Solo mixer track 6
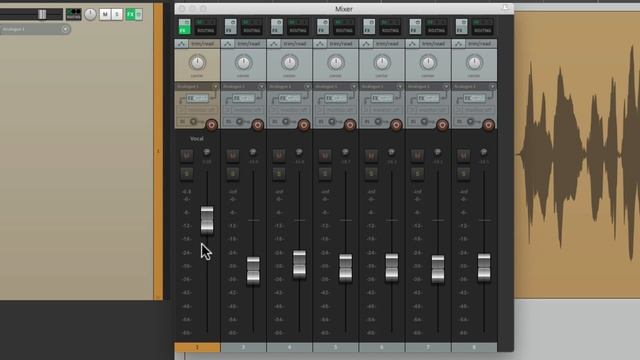 pos(371,173)
